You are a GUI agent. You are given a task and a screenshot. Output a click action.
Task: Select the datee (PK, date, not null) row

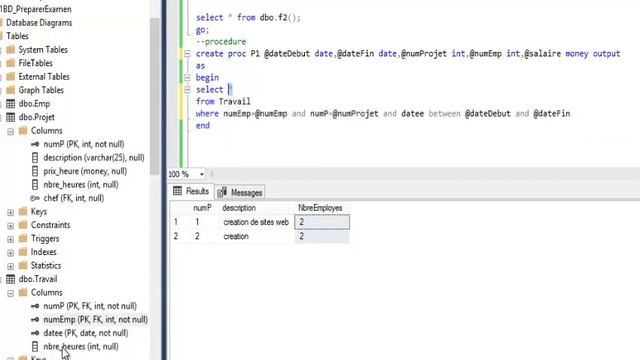(86, 333)
